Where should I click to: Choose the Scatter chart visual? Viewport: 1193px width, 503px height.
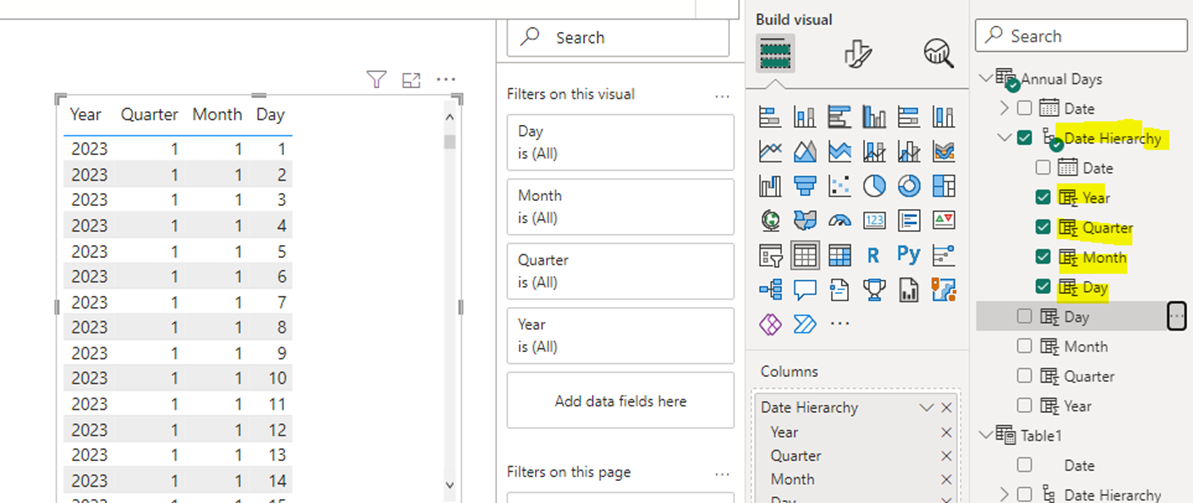click(839, 185)
